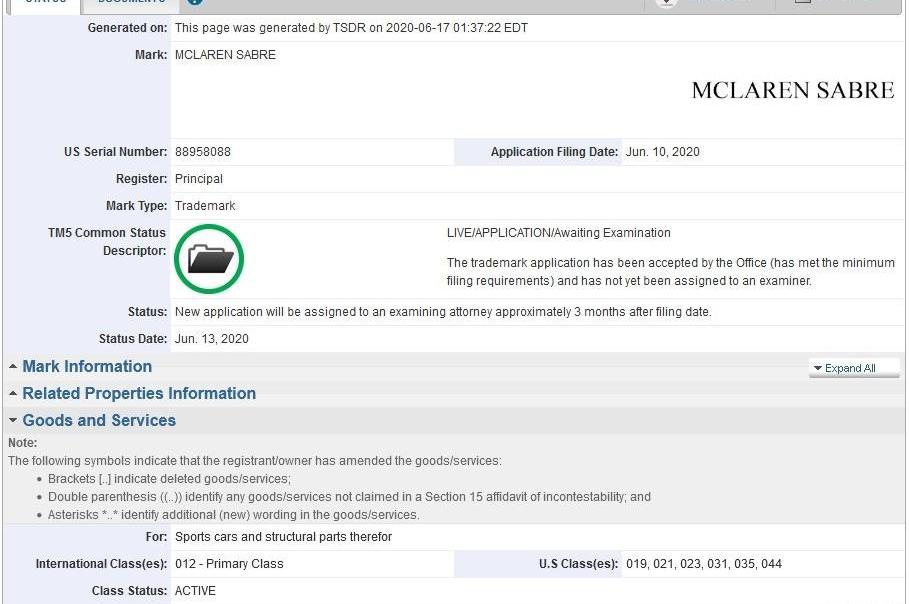Click the Status Date value Jun. 13, 2020

point(212,339)
